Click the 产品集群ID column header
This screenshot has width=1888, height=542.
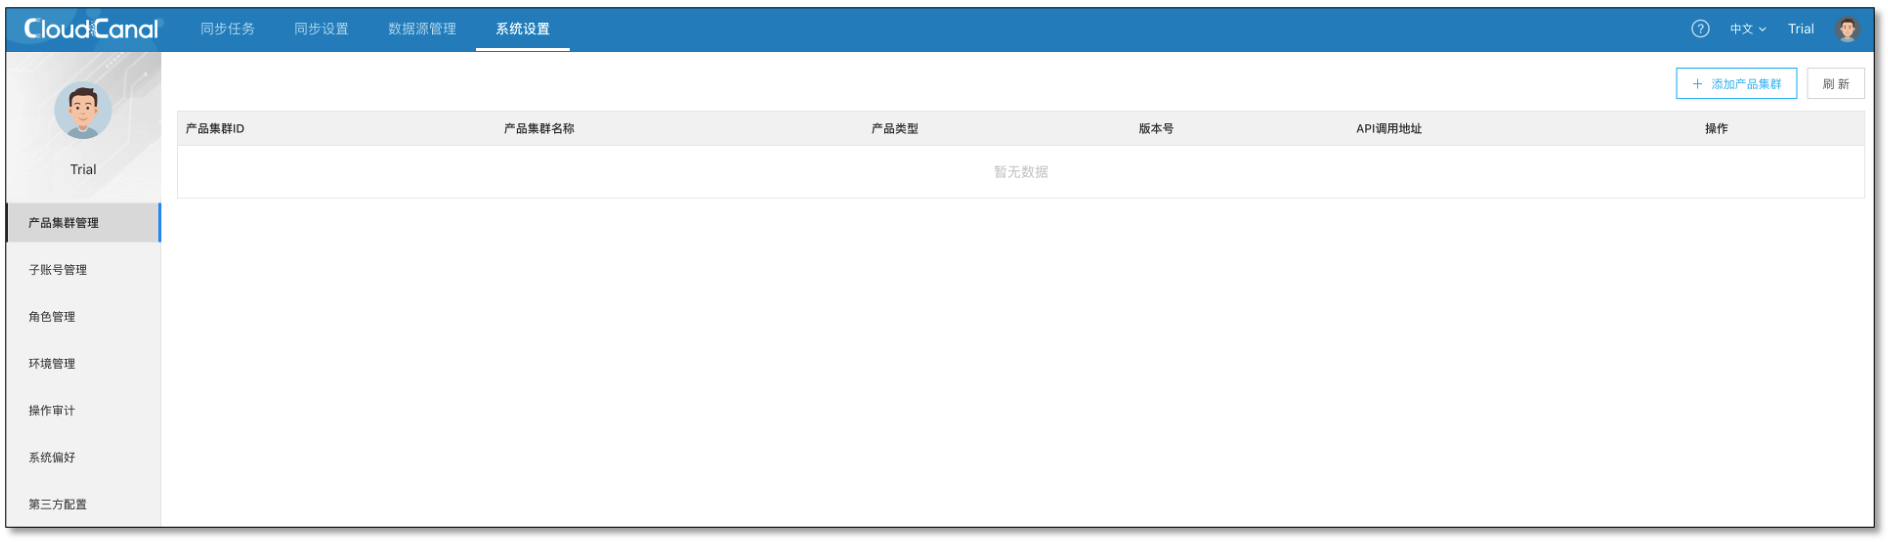(x=214, y=129)
